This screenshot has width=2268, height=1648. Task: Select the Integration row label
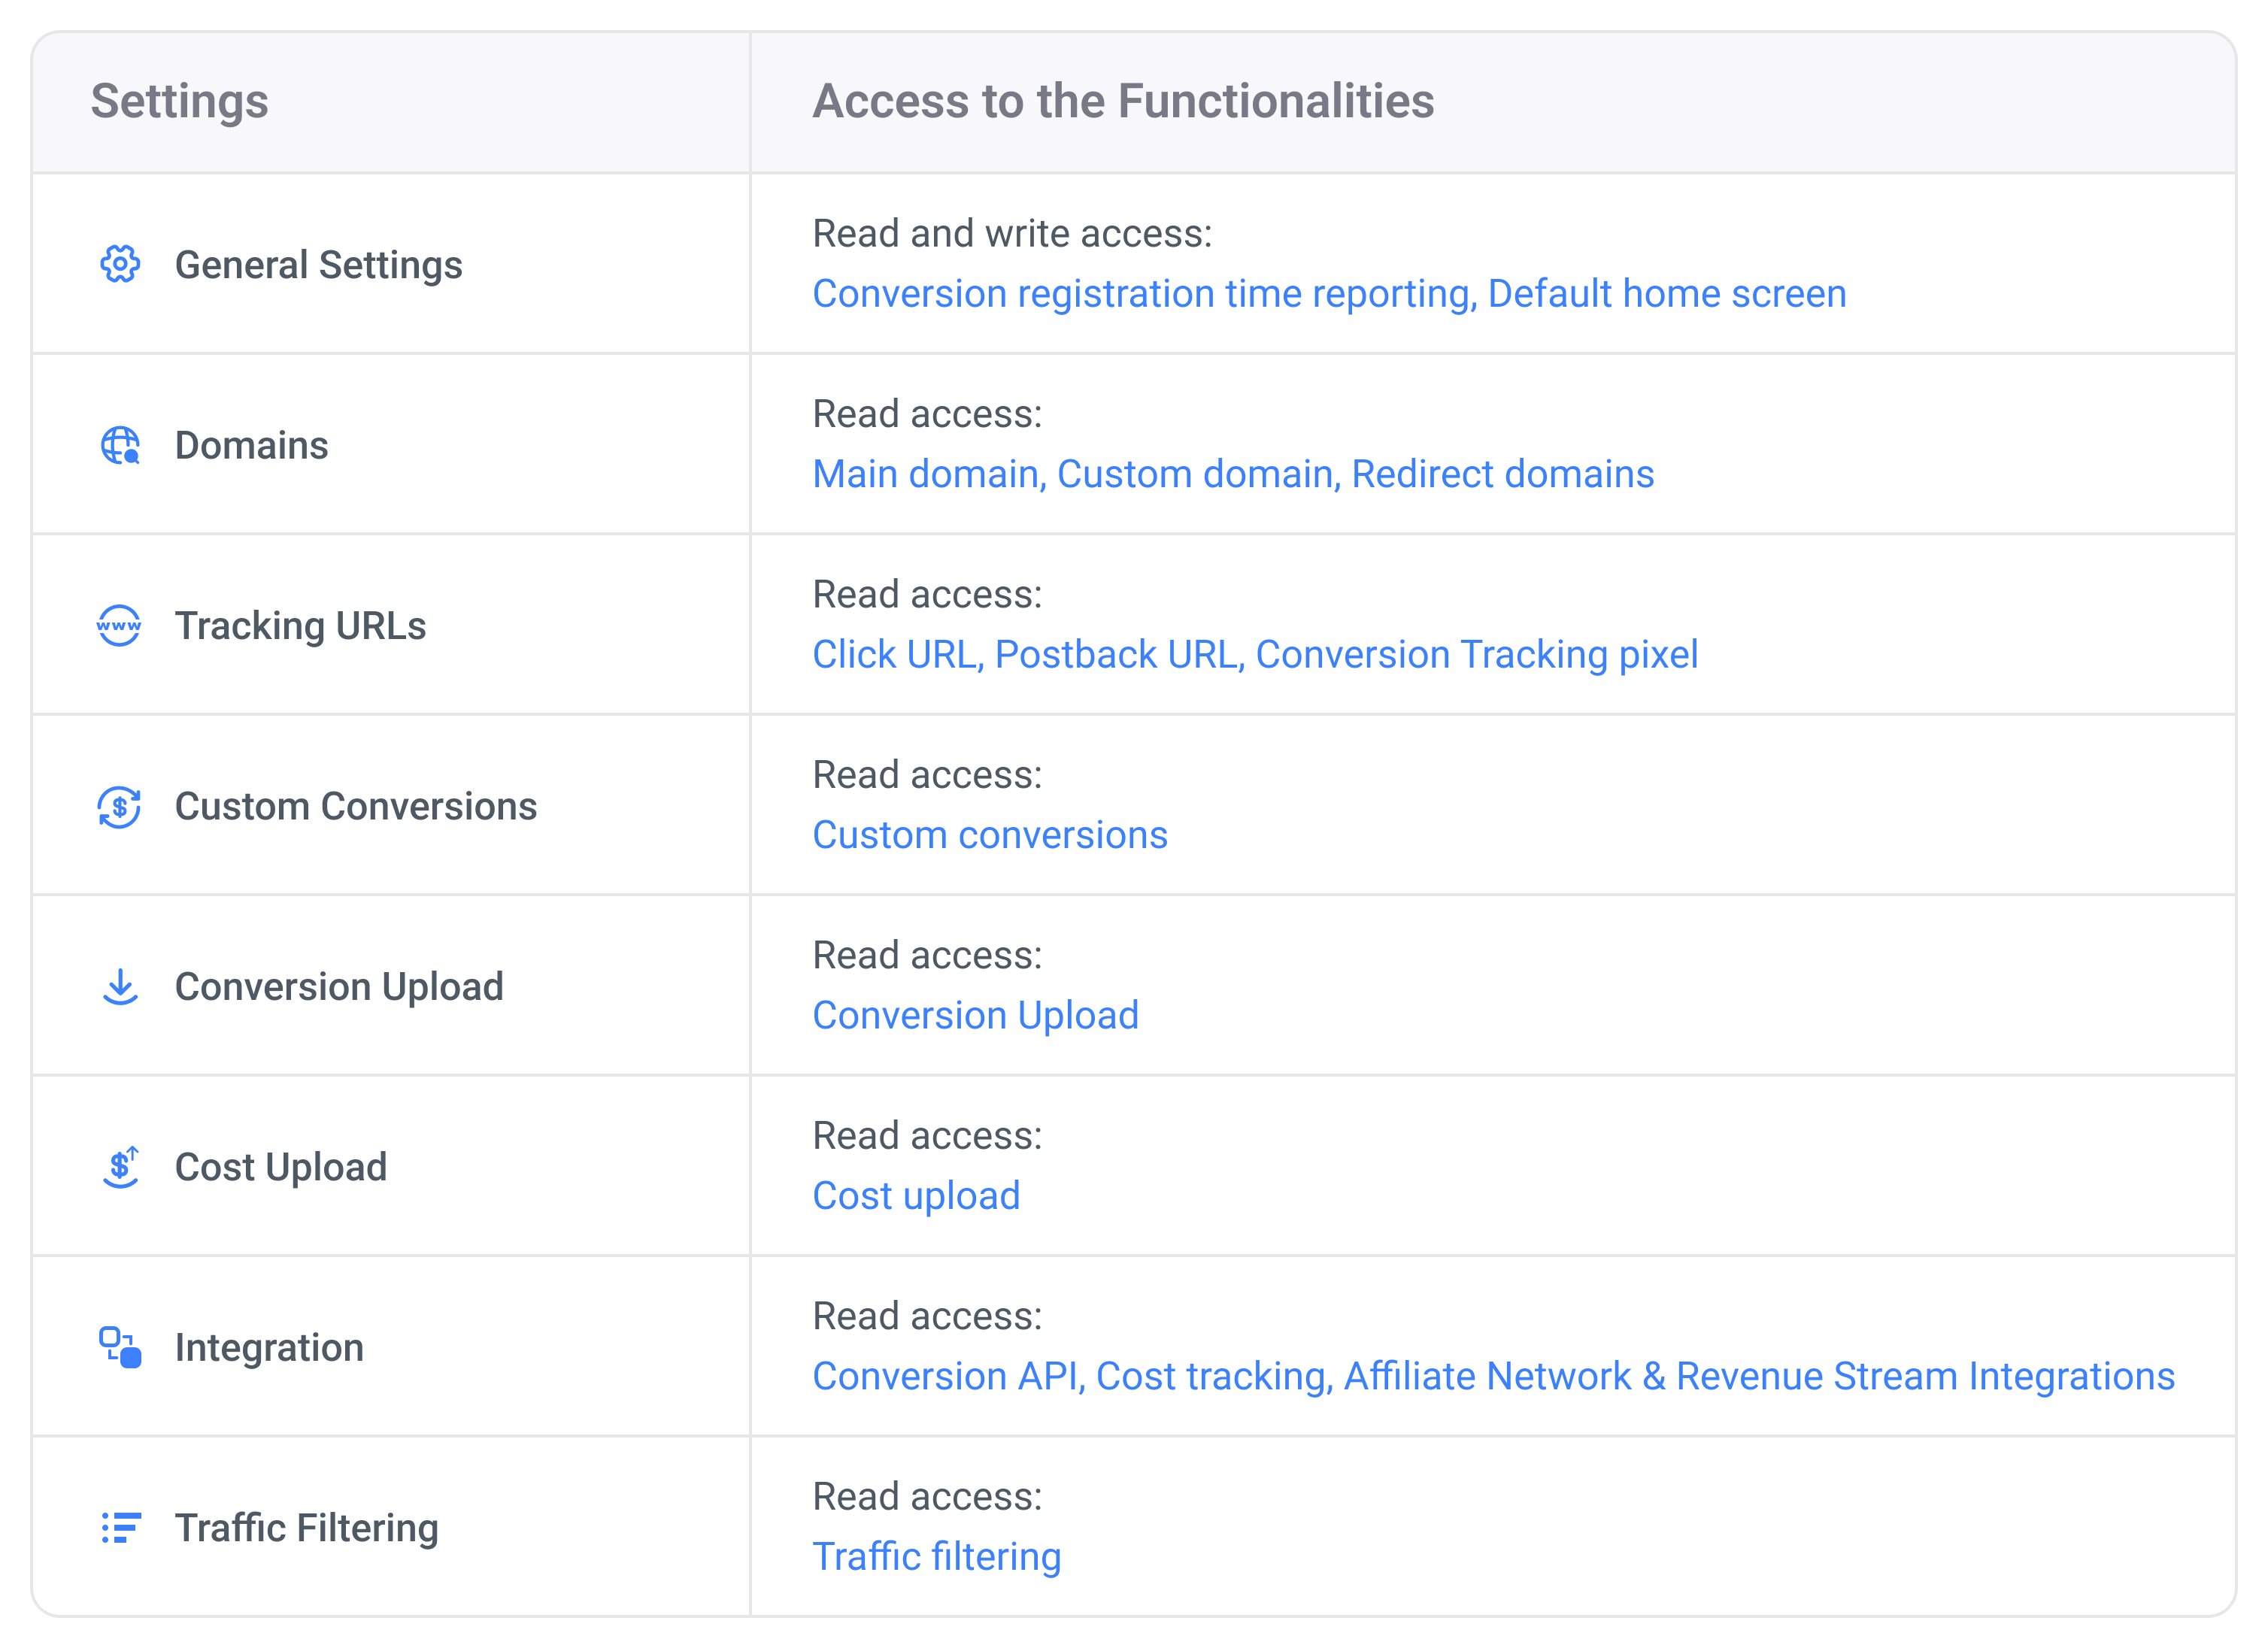click(269, 1348)
